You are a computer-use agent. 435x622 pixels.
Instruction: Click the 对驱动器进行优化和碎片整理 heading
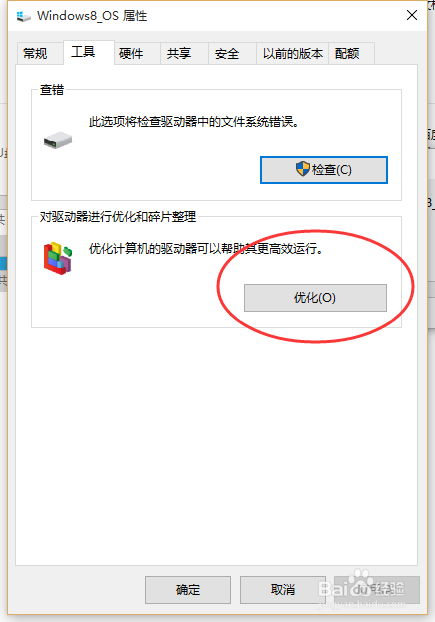(x=118, y=217)
